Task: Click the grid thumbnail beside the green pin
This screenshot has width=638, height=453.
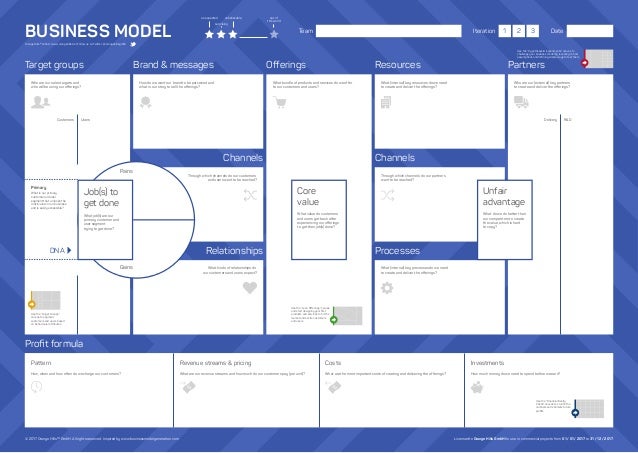Action: [x=348, y=316]
